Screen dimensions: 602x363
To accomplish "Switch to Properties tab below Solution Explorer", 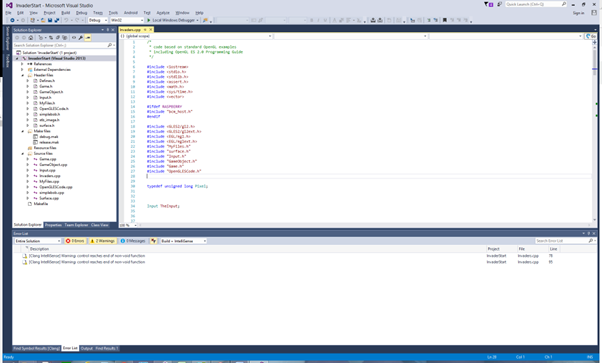I will 53,225.
